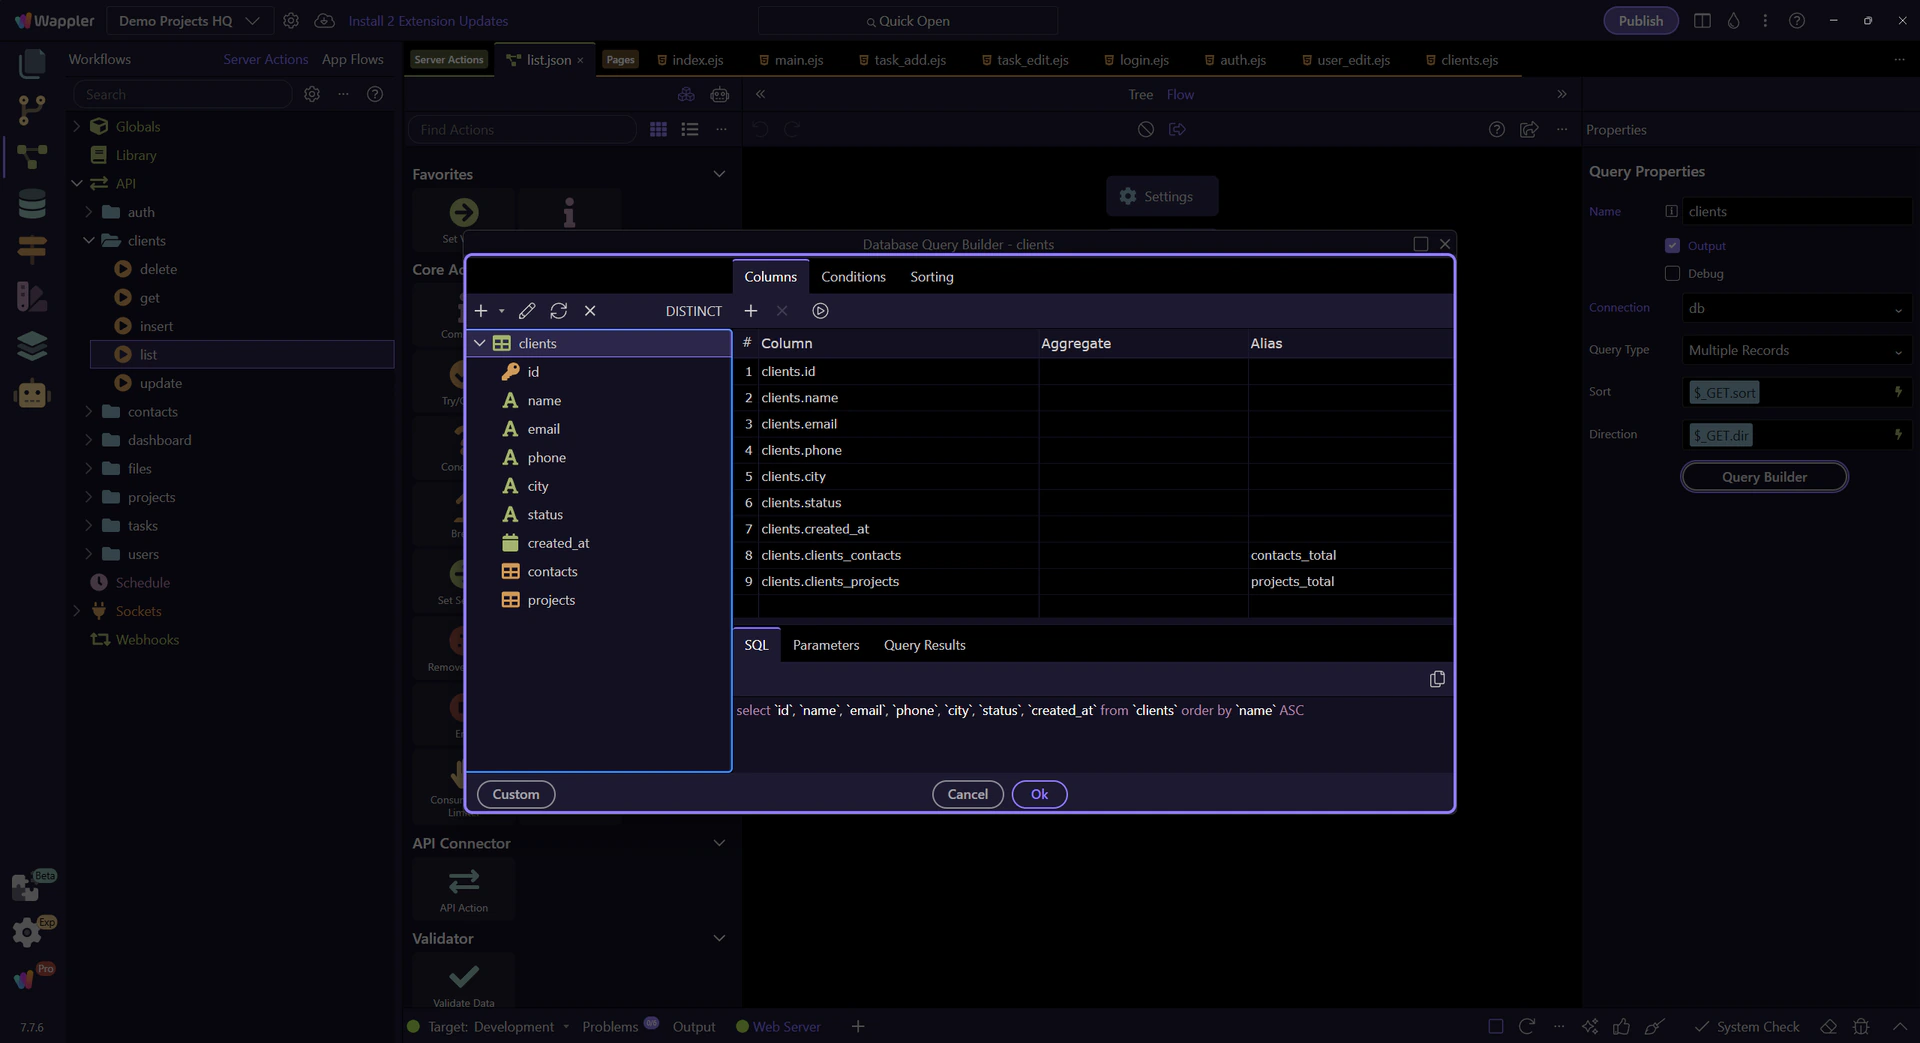
Task: Open the database manager icon in left sidebar
Action: (x=32, y=204)
